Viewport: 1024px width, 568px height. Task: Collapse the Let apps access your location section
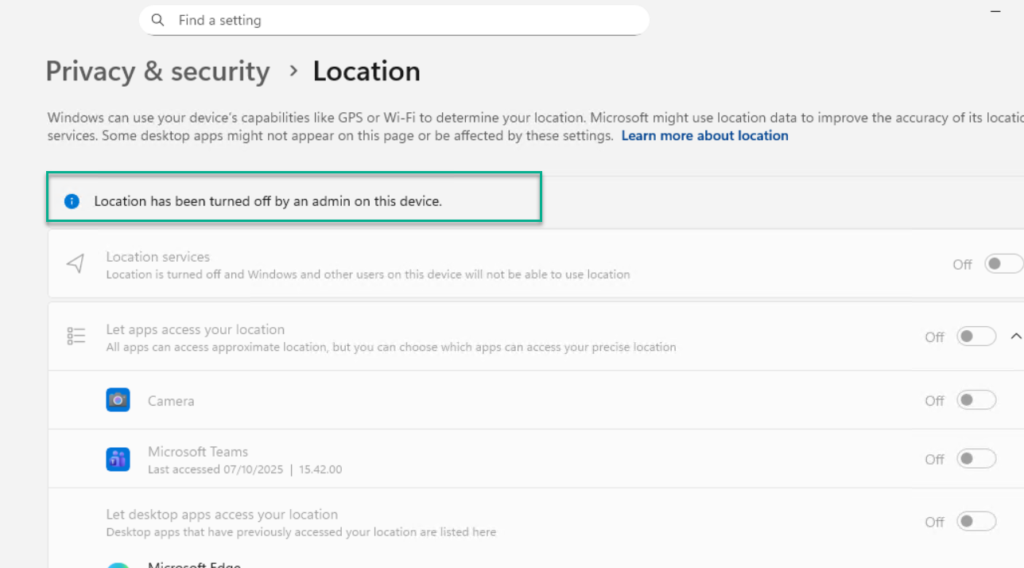coord(1016,337)
